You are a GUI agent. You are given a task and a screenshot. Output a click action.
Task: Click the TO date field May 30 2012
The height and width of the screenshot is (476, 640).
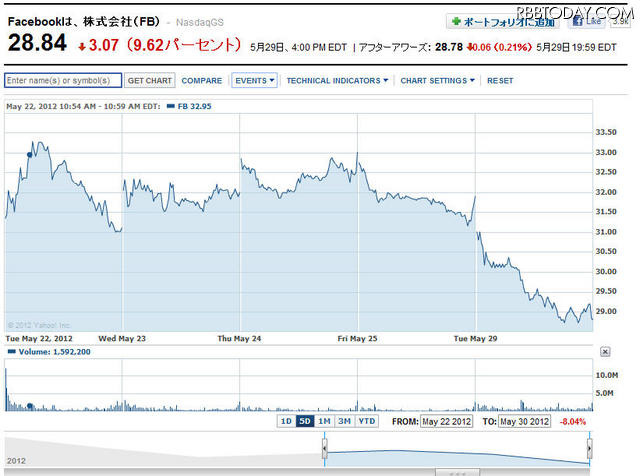(524, 421)
